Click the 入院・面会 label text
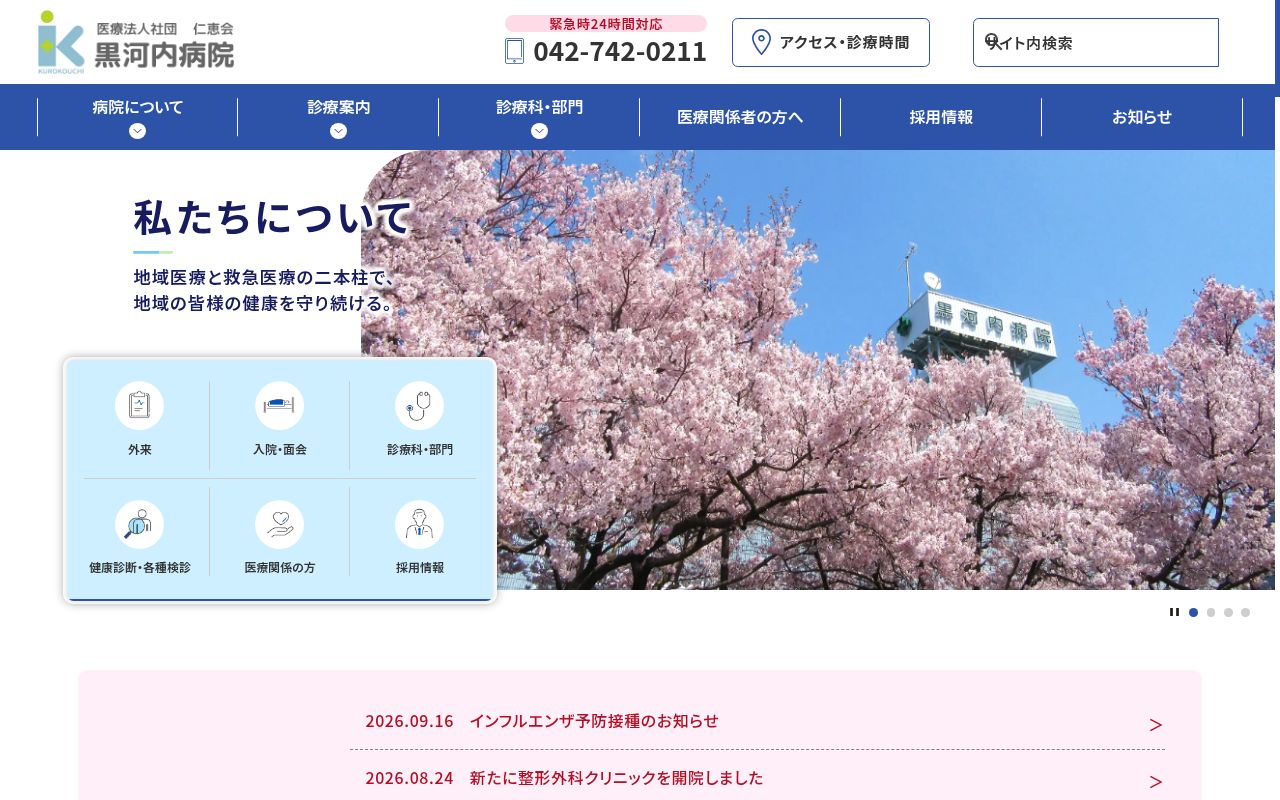1280x800 pixels. [x=279, y=450]
